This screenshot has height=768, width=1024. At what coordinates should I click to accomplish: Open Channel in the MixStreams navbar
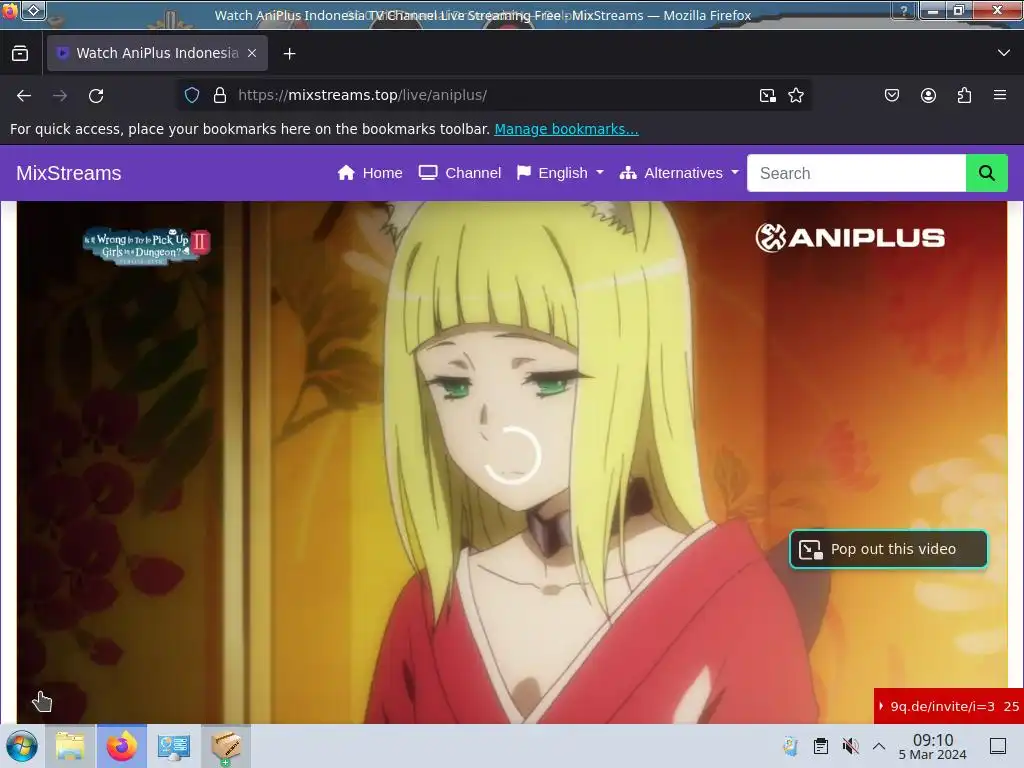[460, 173]
